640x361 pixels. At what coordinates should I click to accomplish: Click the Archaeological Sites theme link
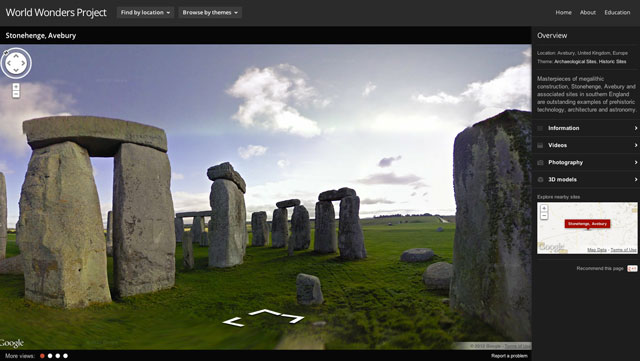575,62
